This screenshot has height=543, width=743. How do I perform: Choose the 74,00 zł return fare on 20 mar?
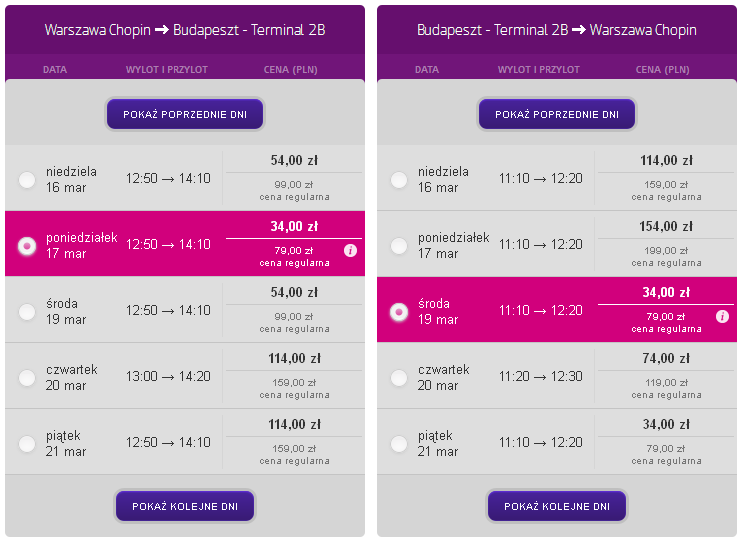click(x=666, y=358)
